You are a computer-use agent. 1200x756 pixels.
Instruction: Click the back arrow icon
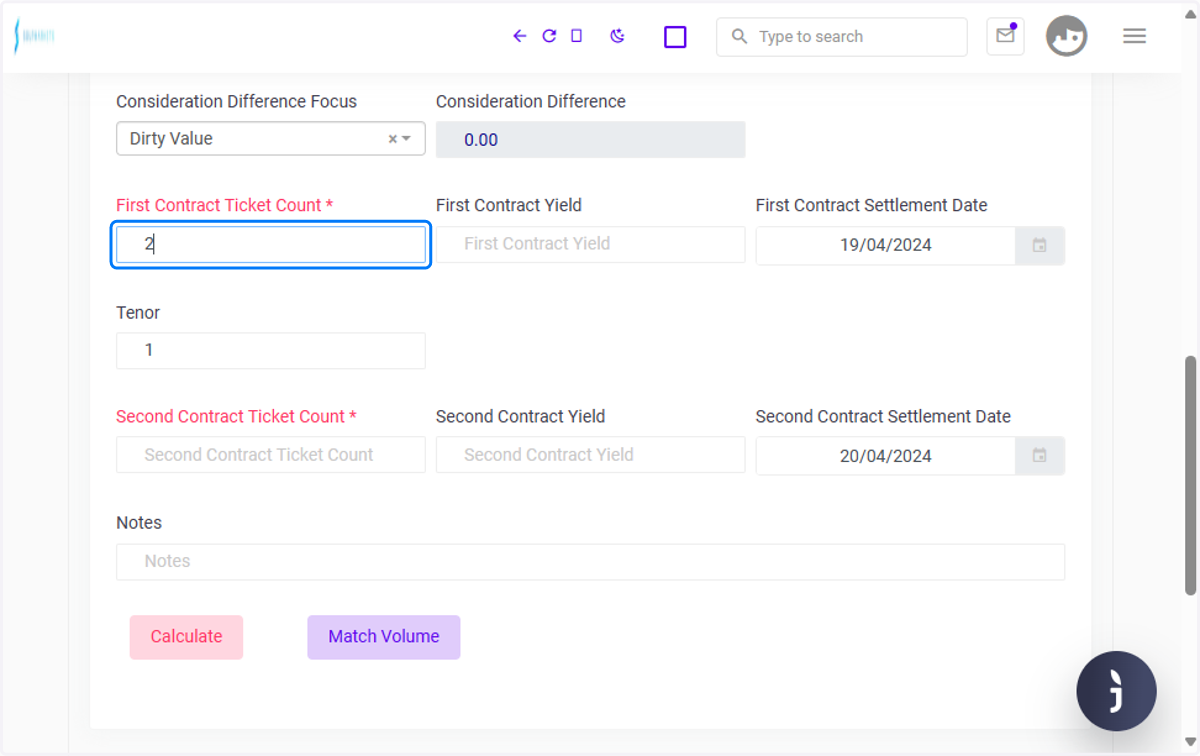519,36
